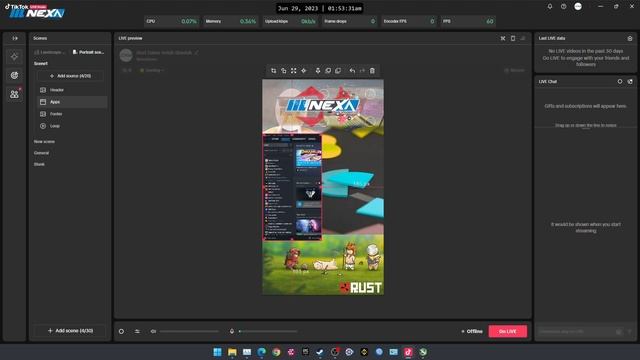The height and width of the screenshot is (360, 640).
Task: Pop out the LIVE Chat panel
Action: [x=630, y=82]
